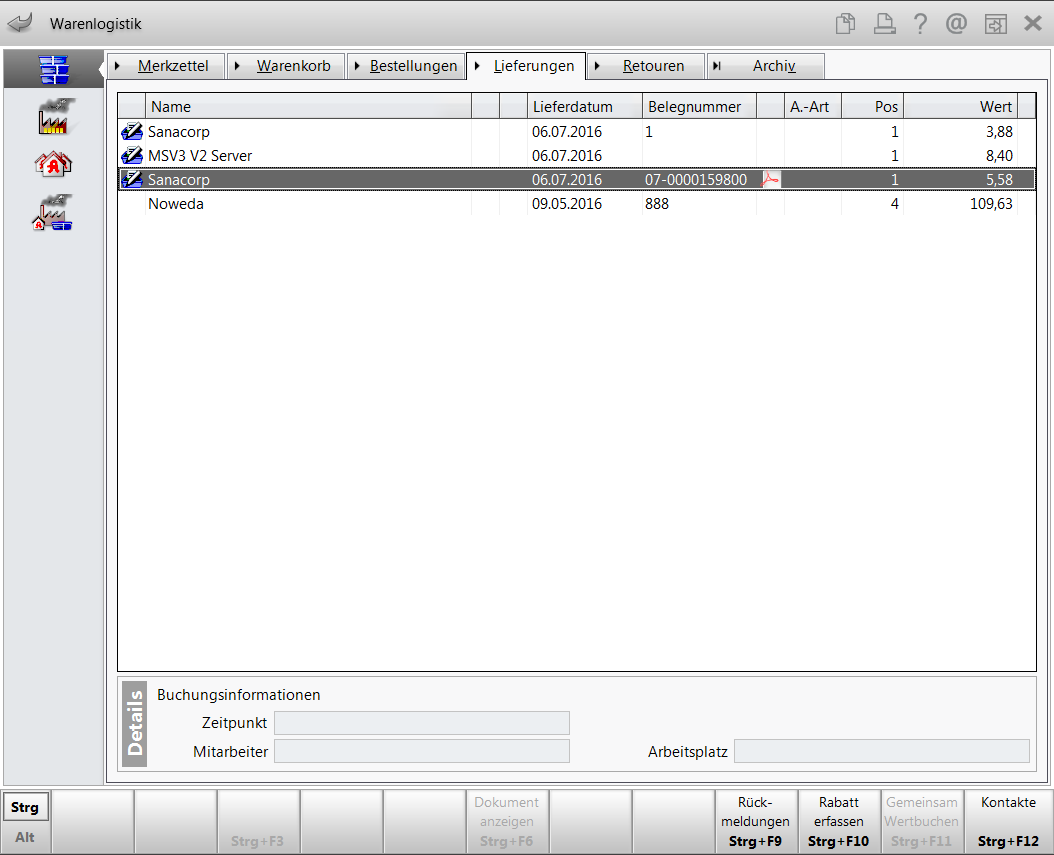Select the blue shelves icon in sidebar

pos(54,69)
